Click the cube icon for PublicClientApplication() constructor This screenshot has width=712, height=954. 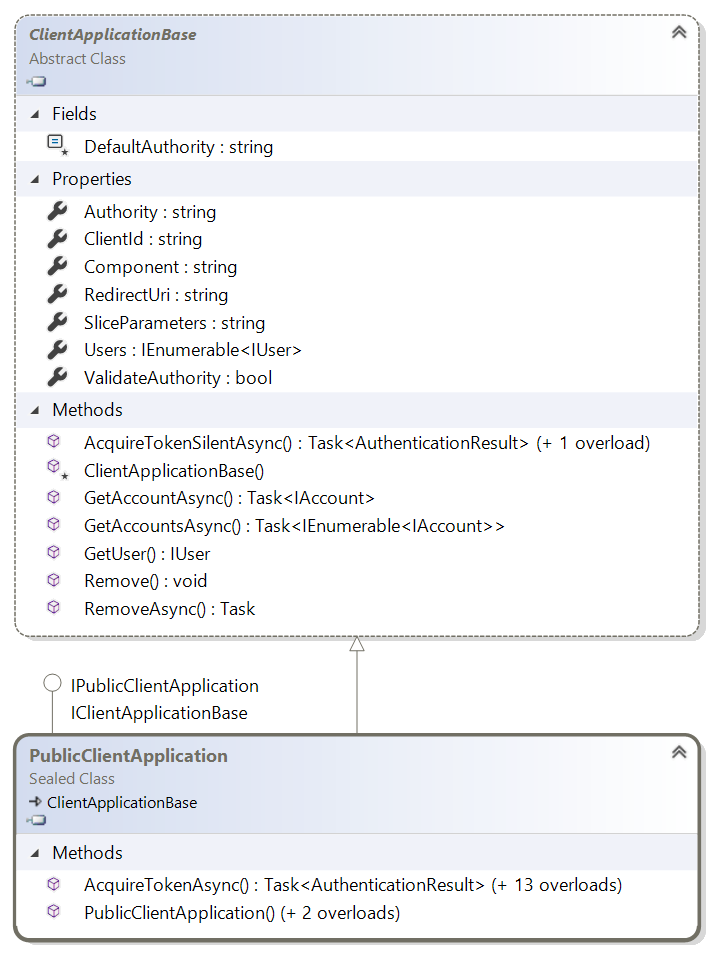tap(54, 911)
